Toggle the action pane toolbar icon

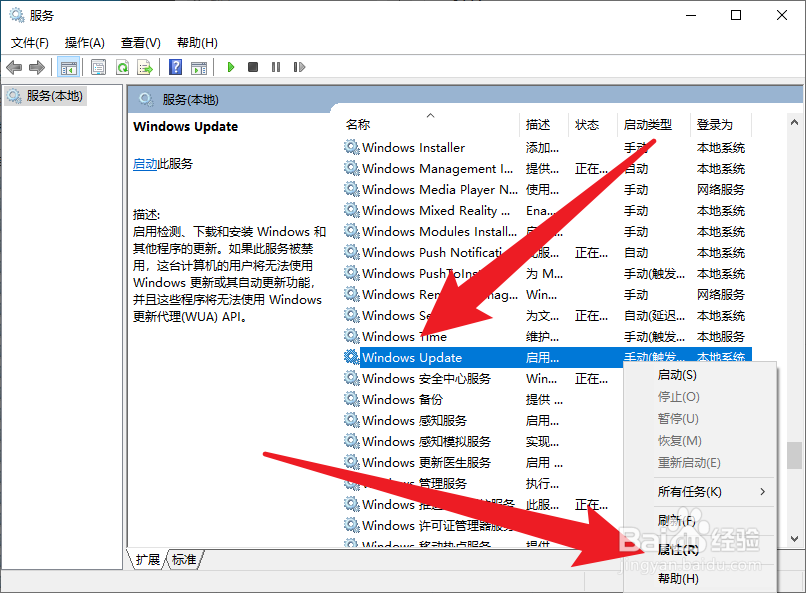click(x=199, y=67)
